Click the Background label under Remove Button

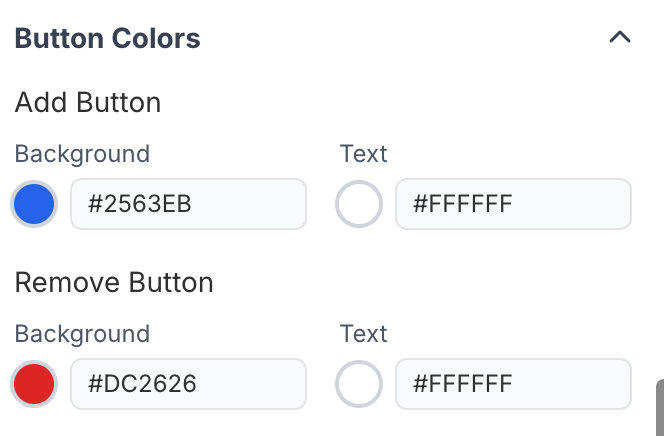point(82,333)
